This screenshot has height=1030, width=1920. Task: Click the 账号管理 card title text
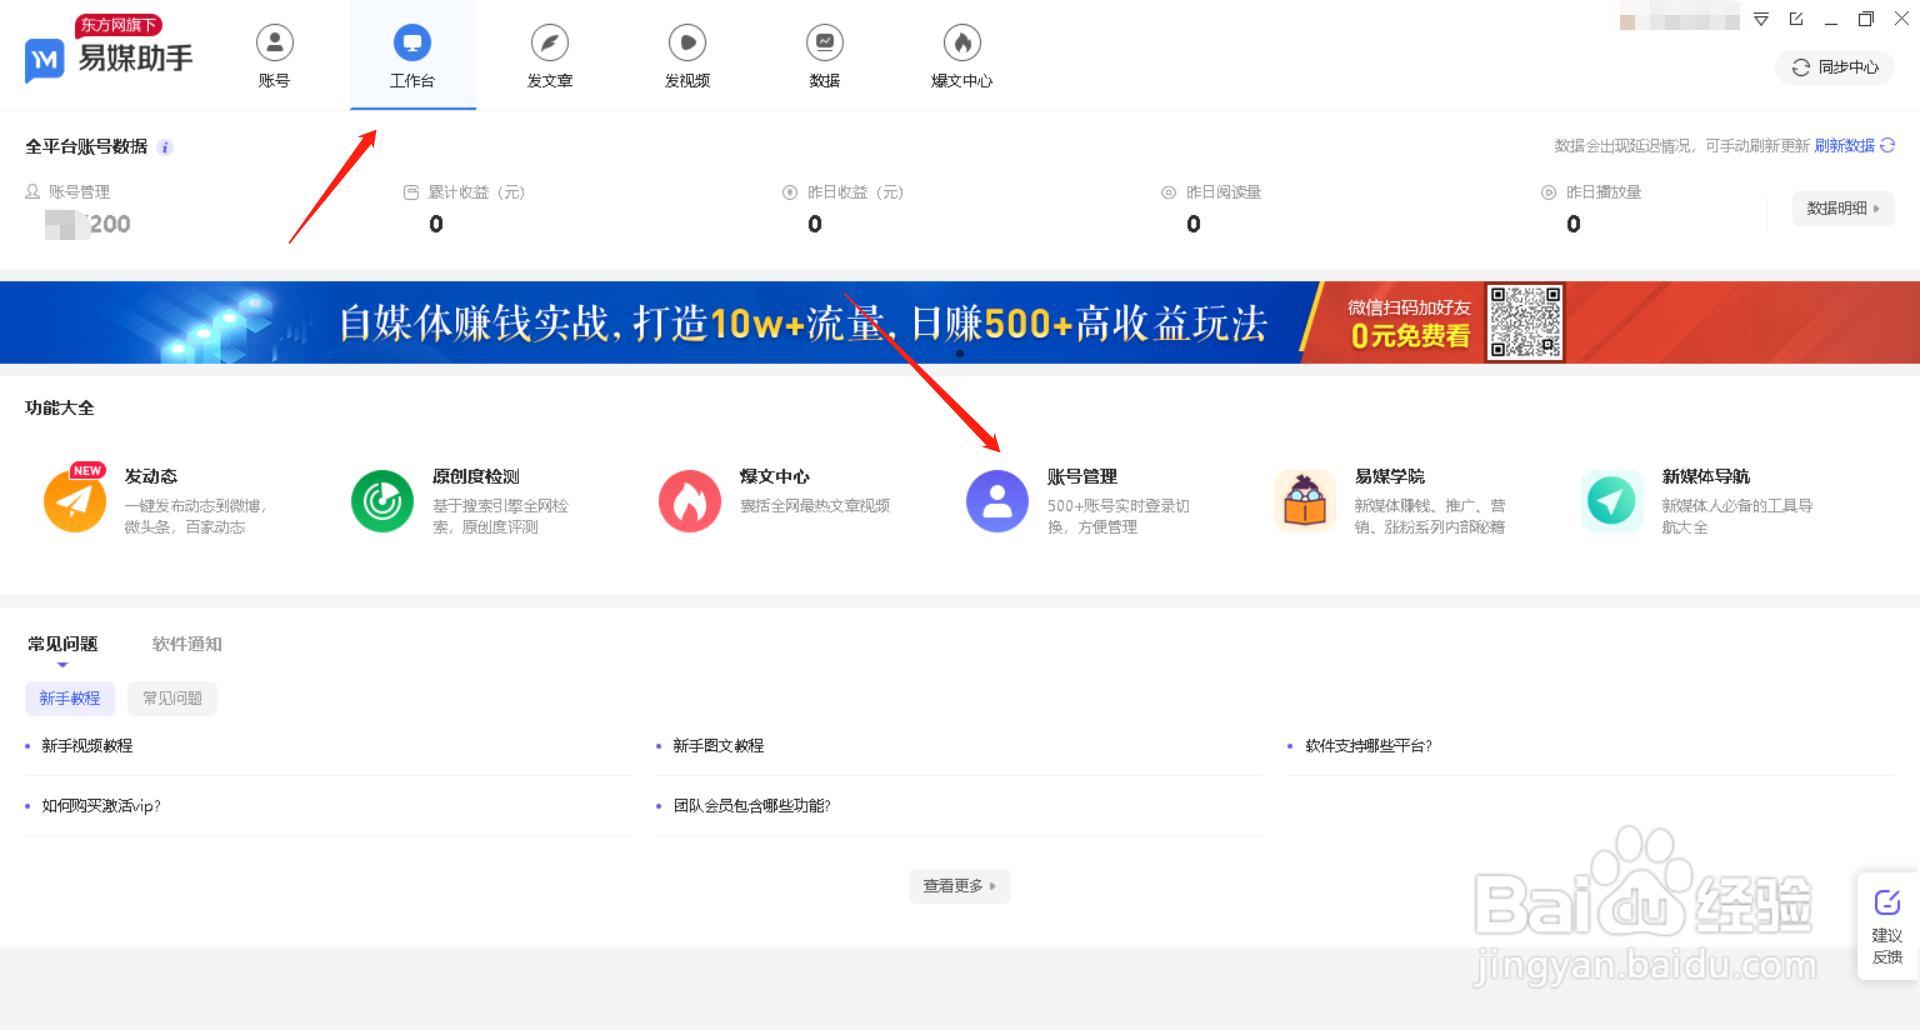click(x=1082, y=477)
